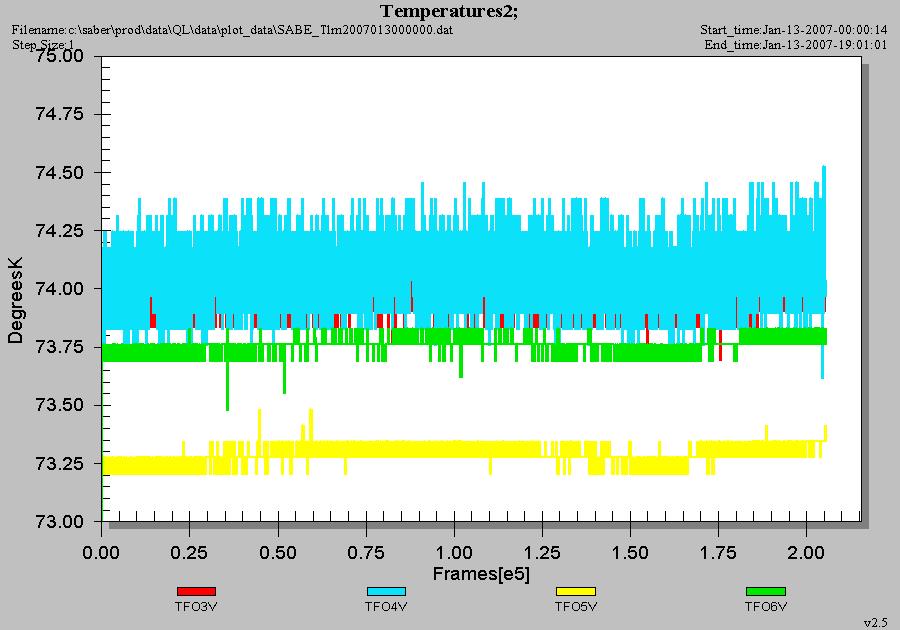Click the 74.50 y-axis tick label

click(60, 172)
